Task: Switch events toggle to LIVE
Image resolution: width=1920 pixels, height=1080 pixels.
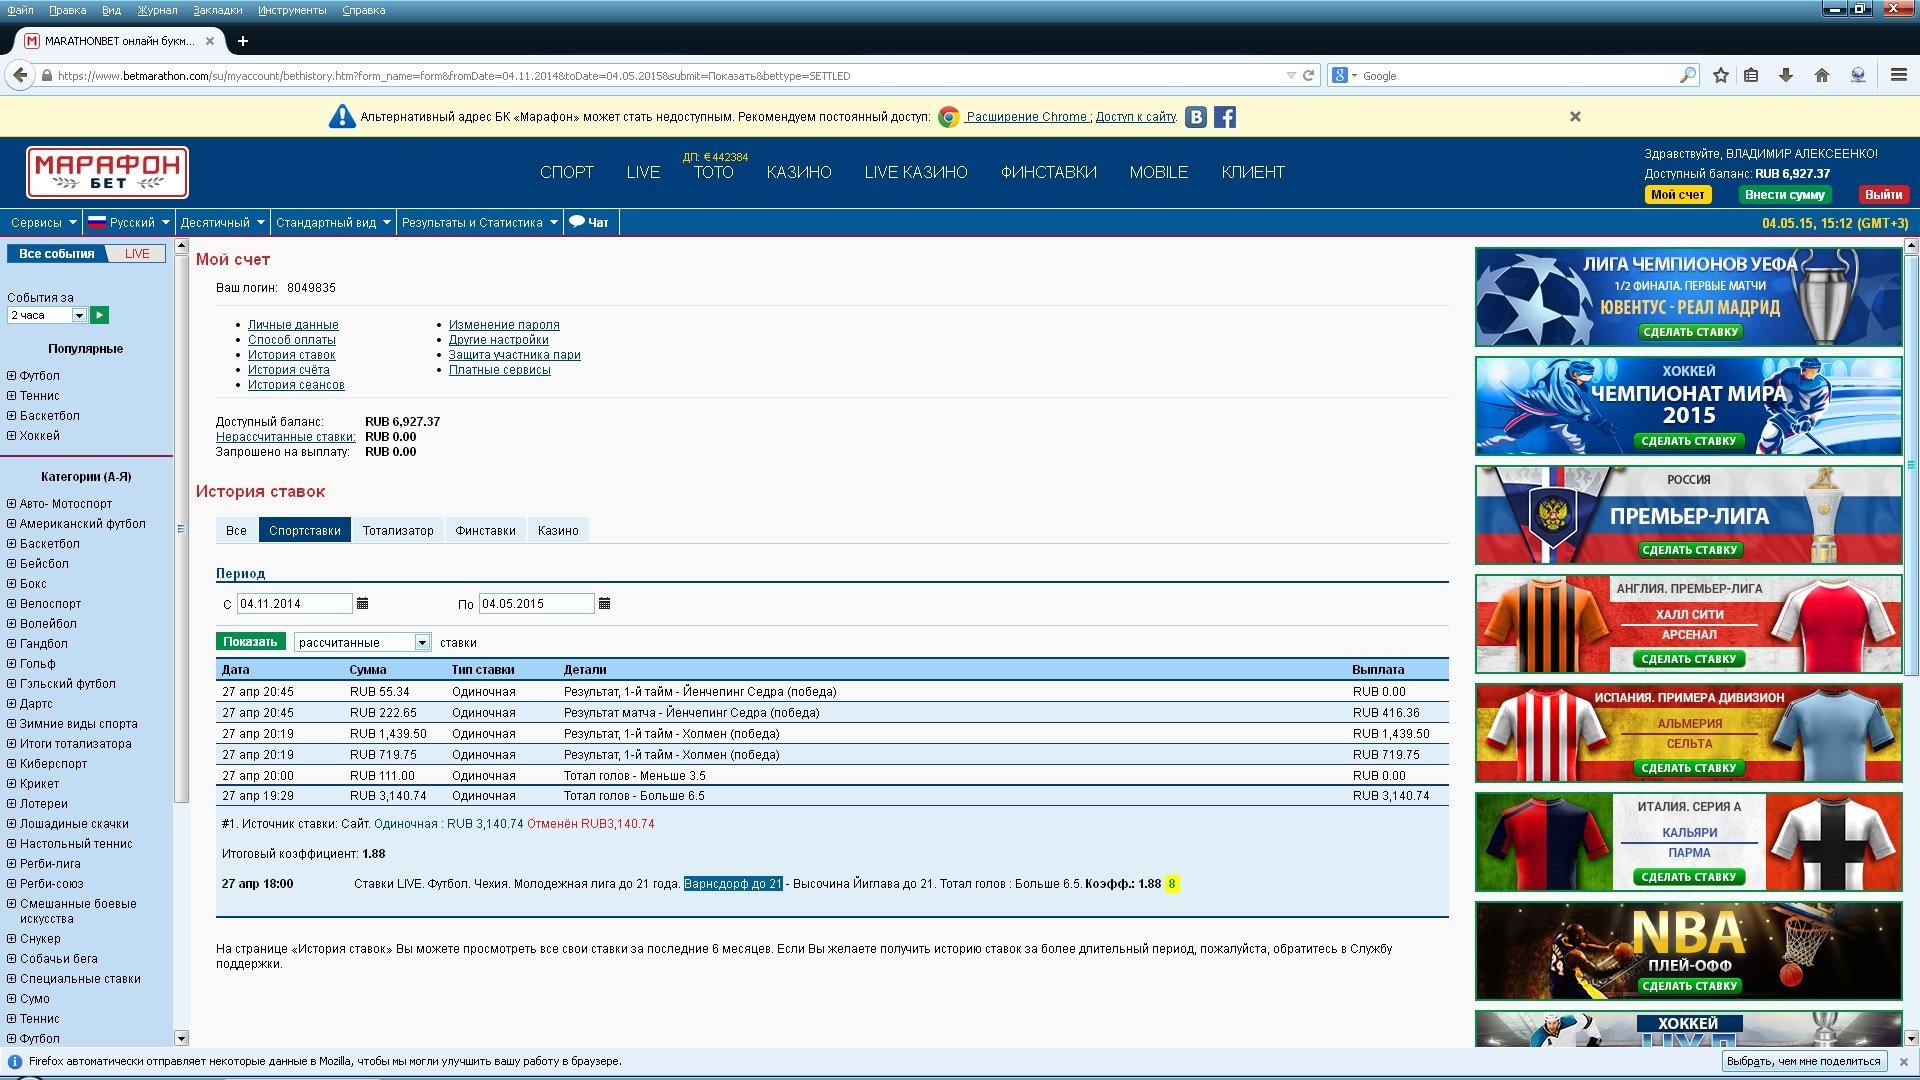Action: click(x=137, y=254)
